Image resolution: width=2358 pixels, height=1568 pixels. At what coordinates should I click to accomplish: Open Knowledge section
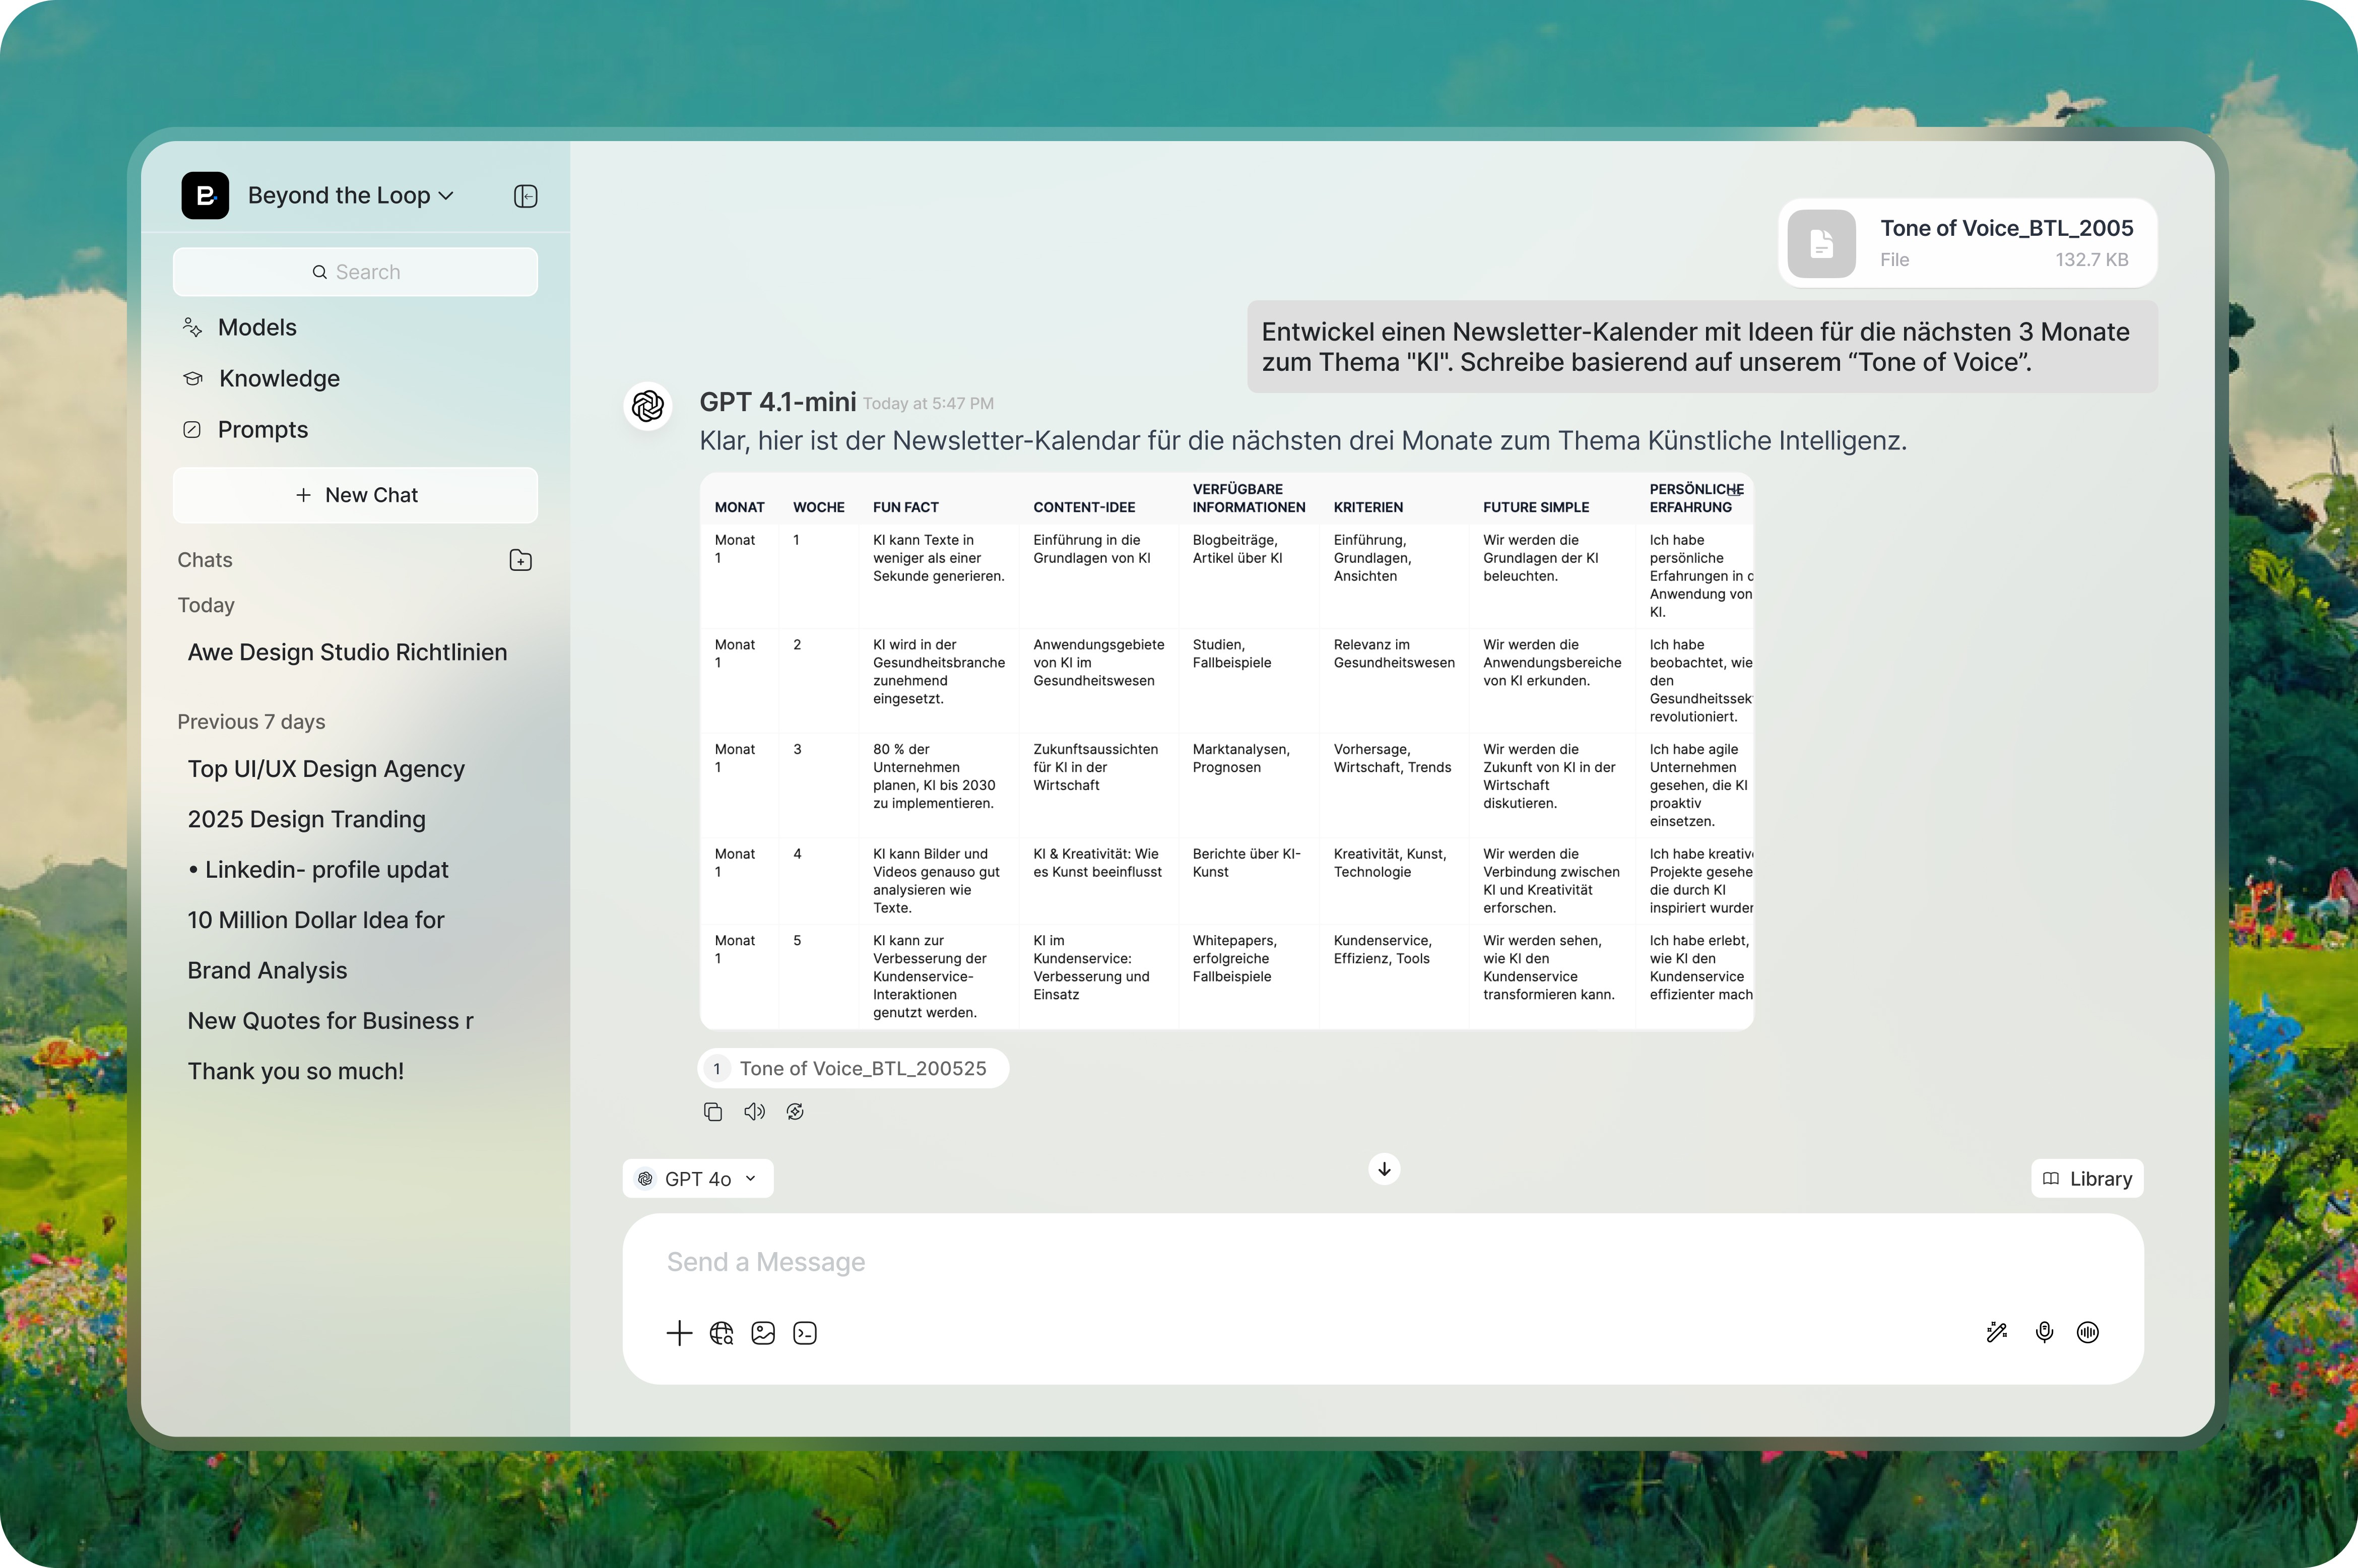click(x=279, y=379)
